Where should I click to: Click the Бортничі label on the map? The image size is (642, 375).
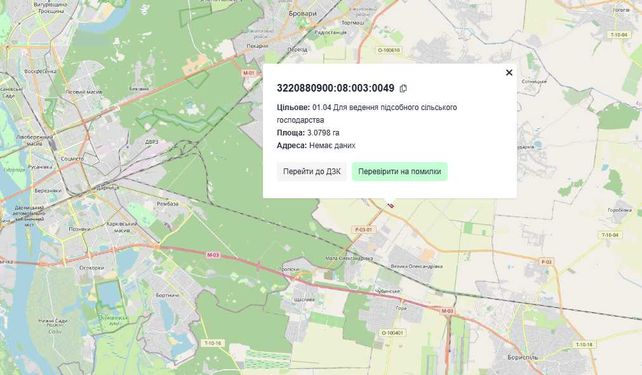point(168,295)
